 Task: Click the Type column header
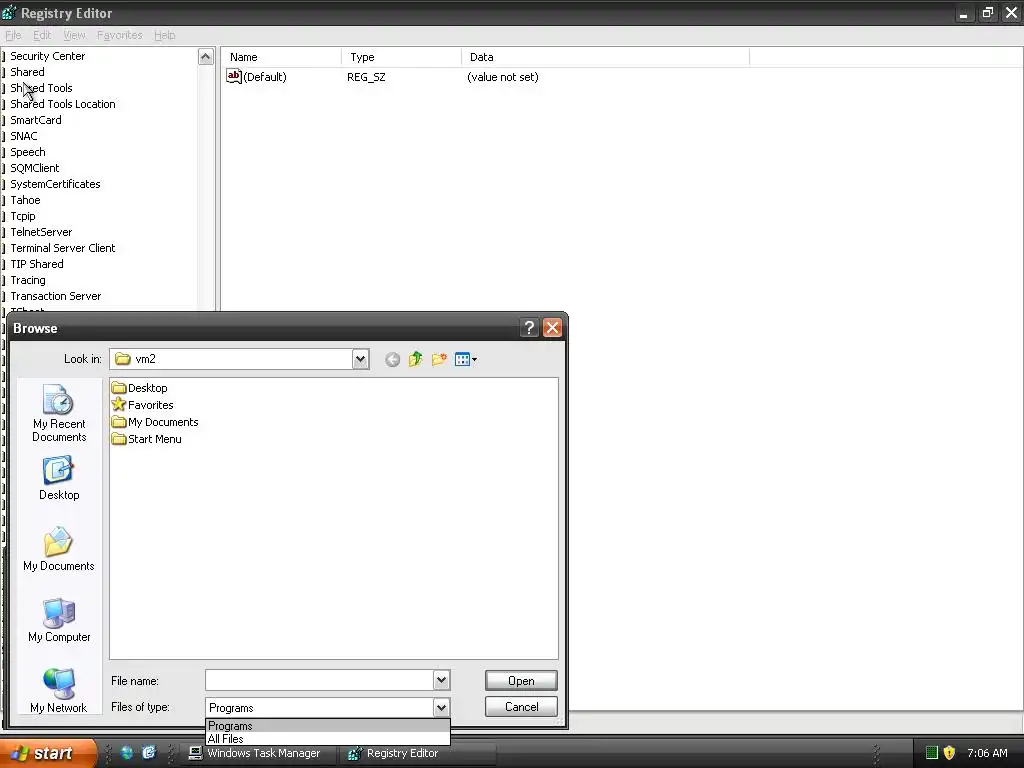pyautogui.click(x=402, y=57)
